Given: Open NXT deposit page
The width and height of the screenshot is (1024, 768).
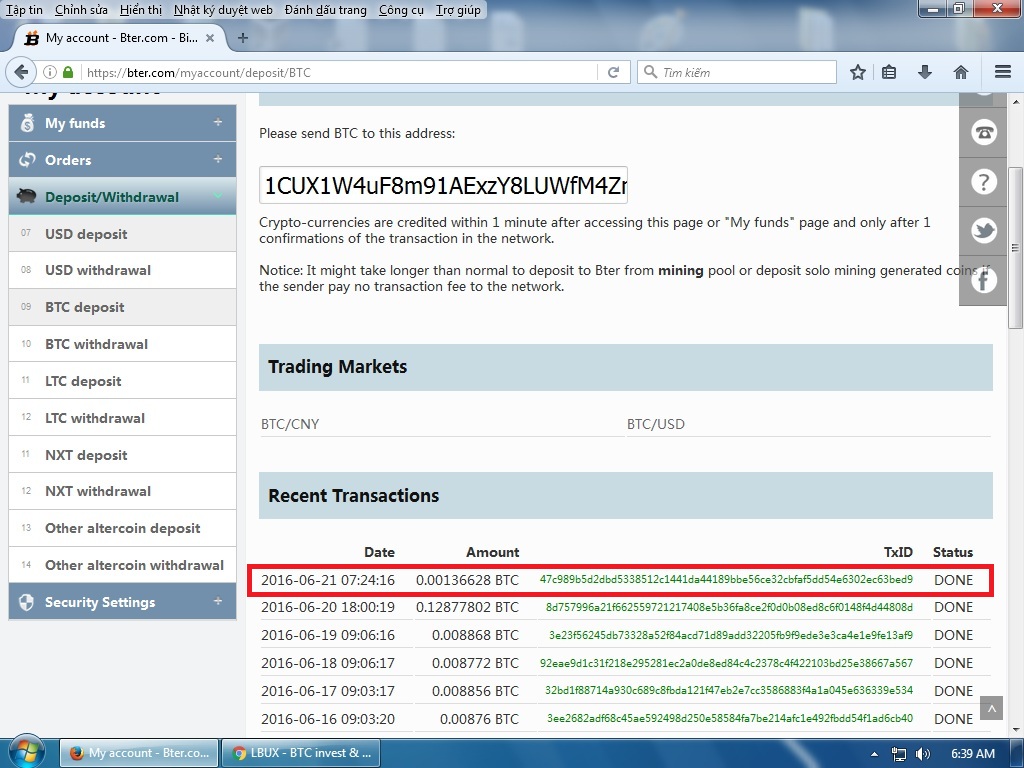Looking at the screenshot, I should coord(122,455).
